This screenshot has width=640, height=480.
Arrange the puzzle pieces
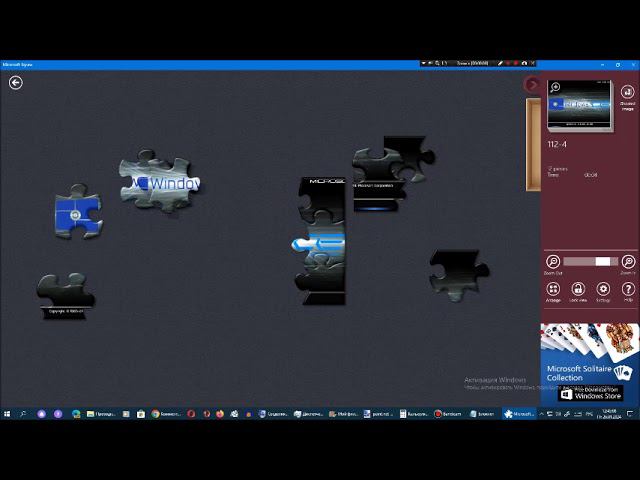point(553,291)
